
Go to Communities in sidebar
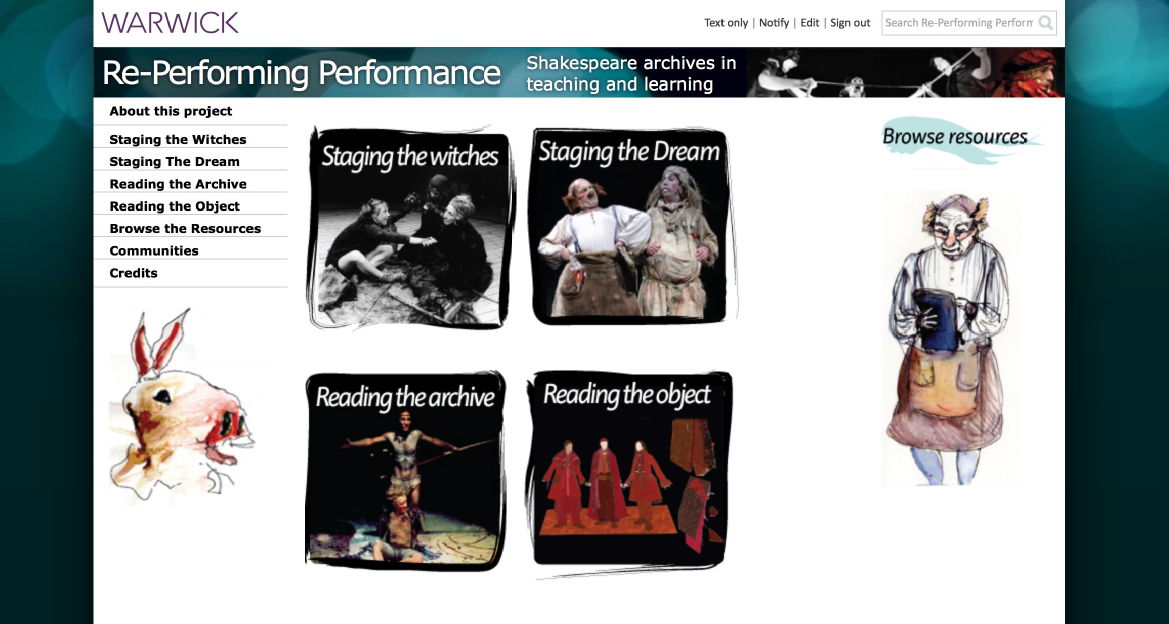[x=154, y=251]
